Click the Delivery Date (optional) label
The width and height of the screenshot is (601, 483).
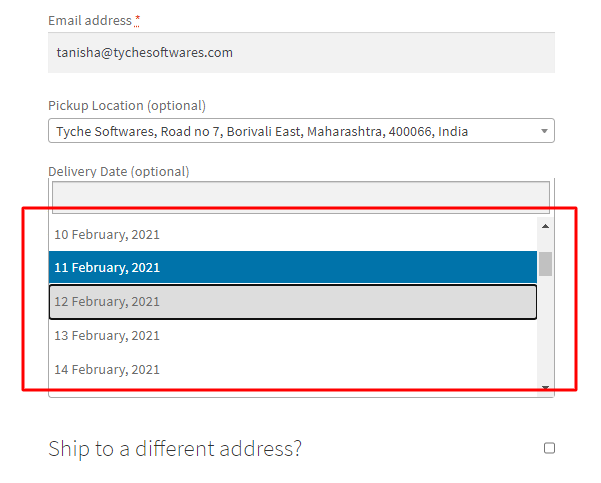[119, 171]
